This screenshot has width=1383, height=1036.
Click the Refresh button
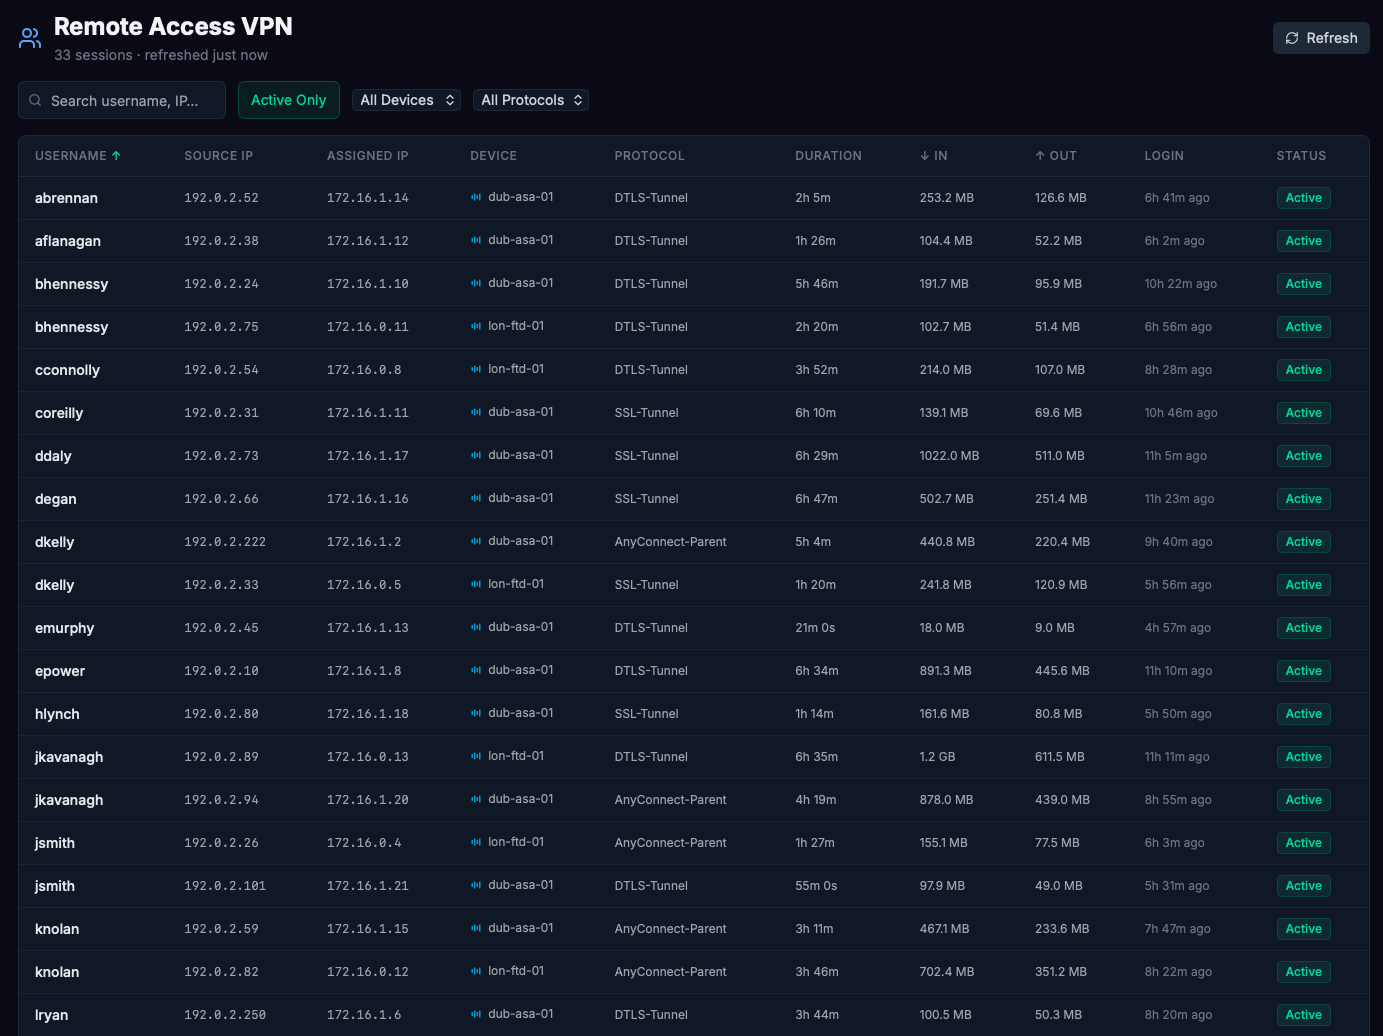(1321, 38)
